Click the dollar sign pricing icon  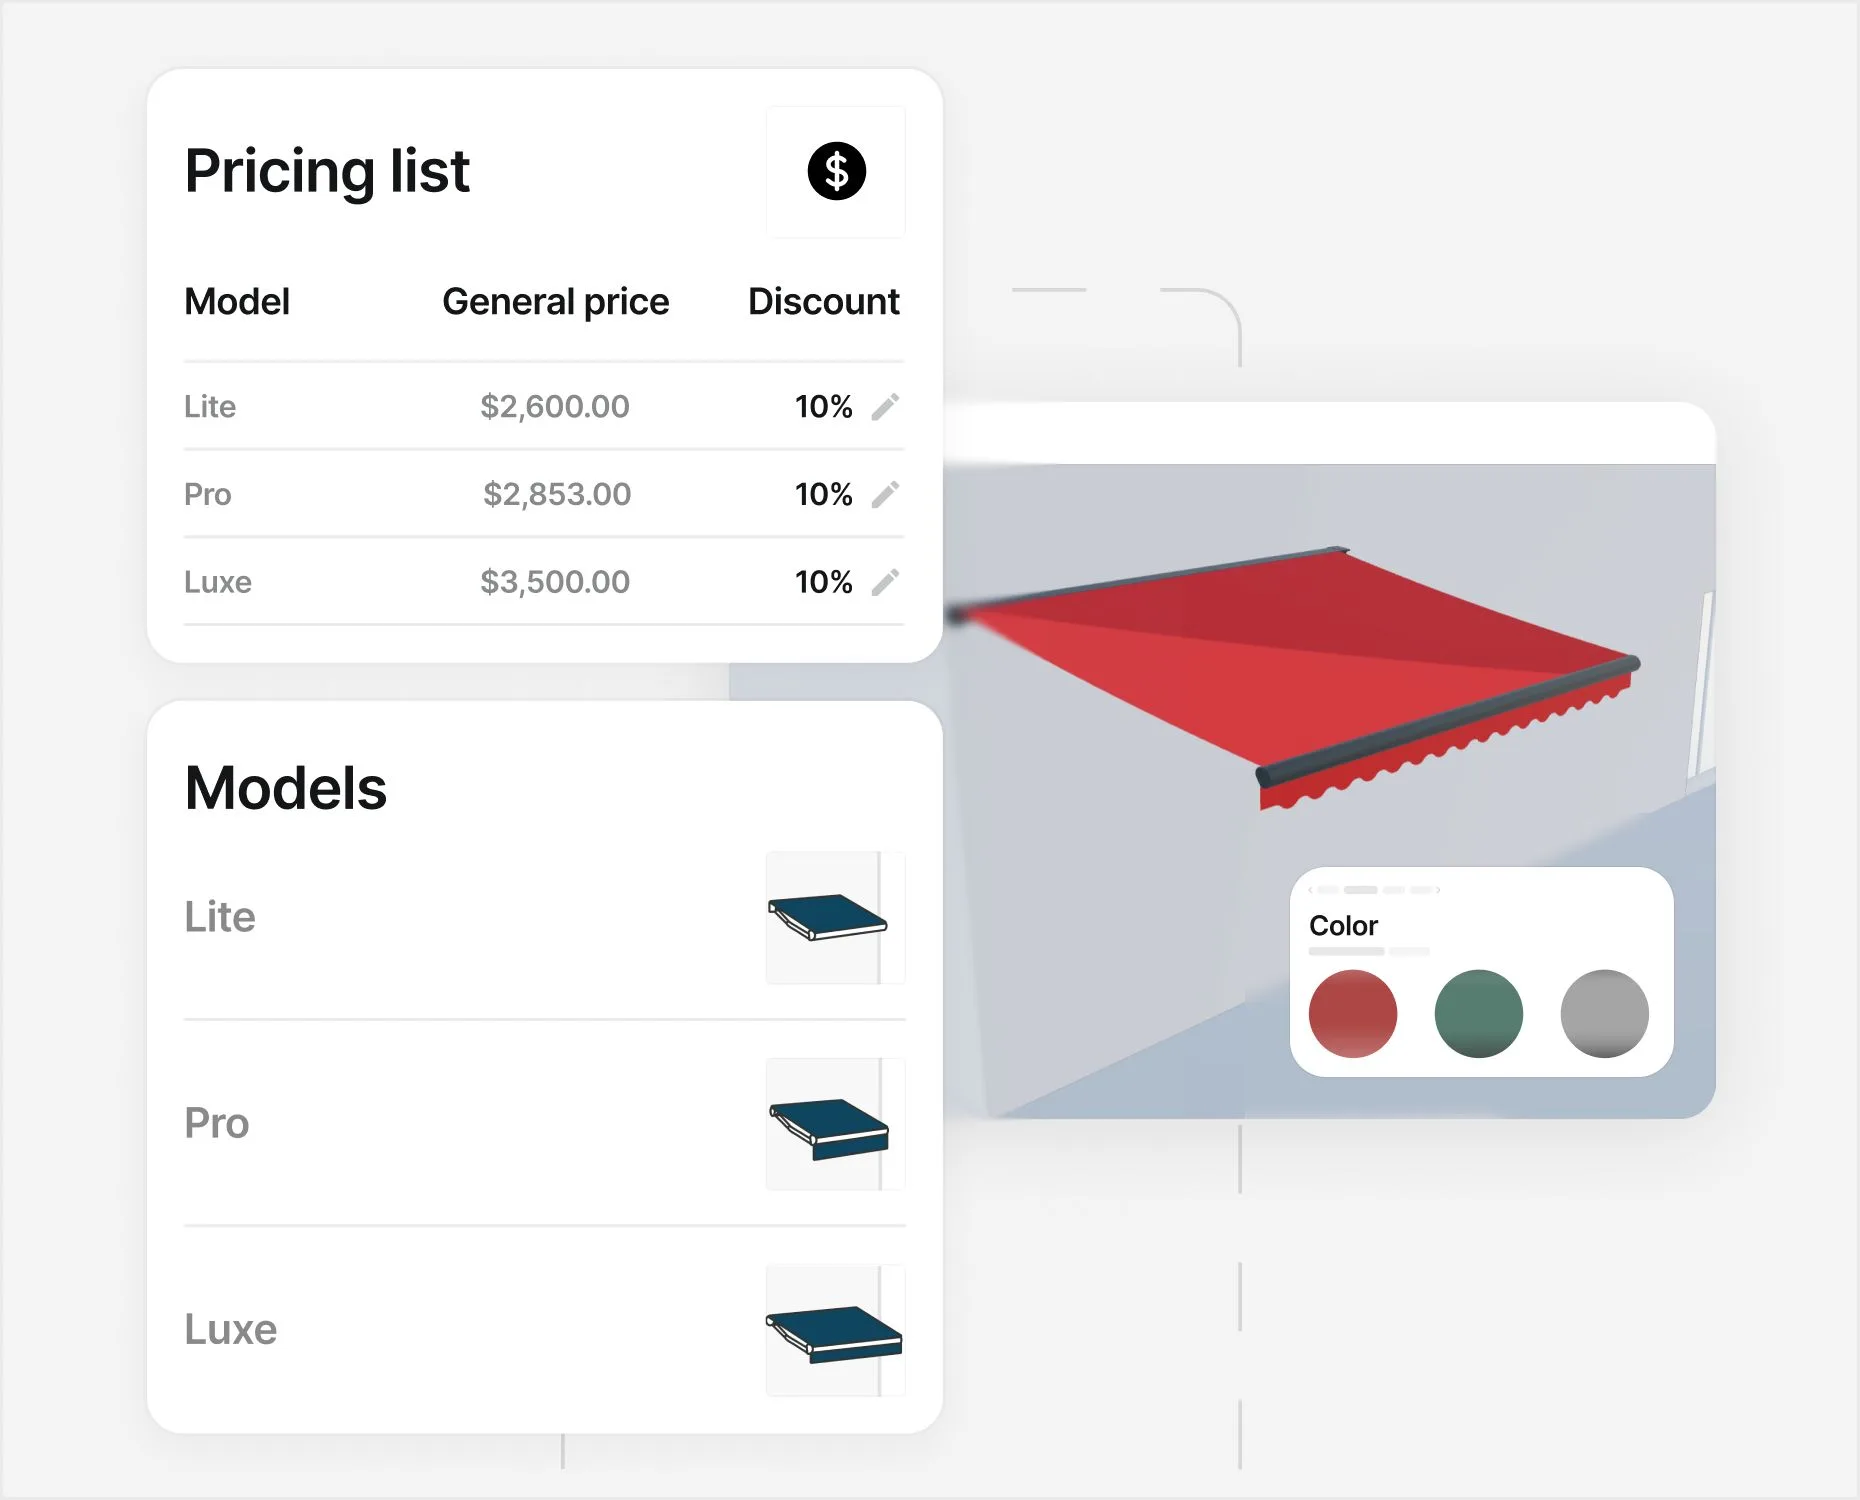[x=836, y=171]
